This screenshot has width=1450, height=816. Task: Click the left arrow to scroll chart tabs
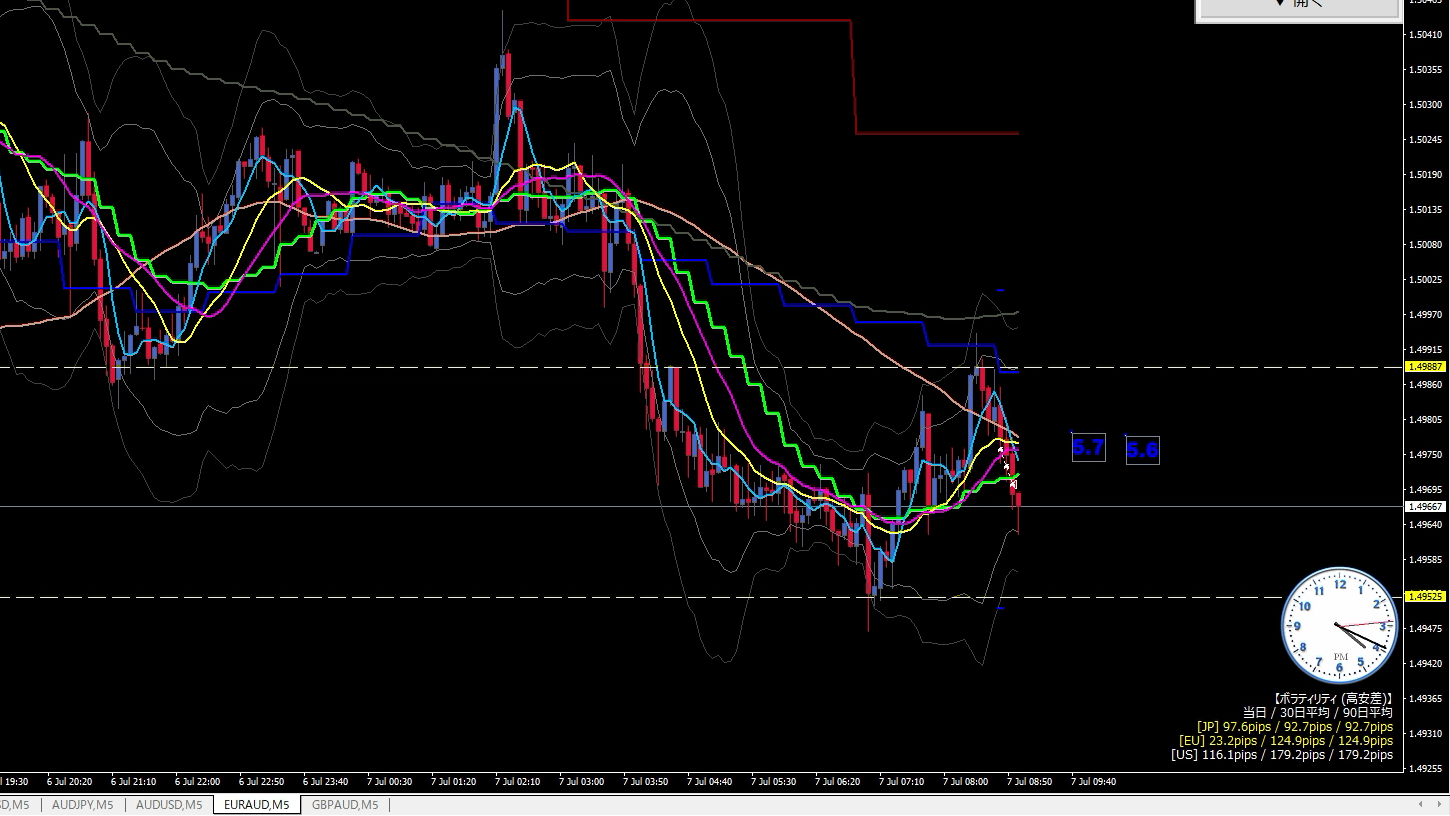point(1421,804)
